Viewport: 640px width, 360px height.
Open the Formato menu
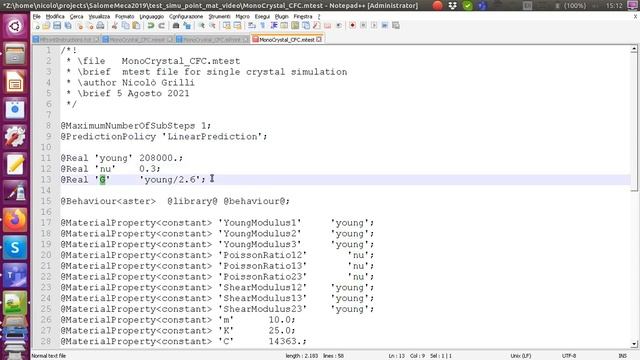click(x=124, y=16)
